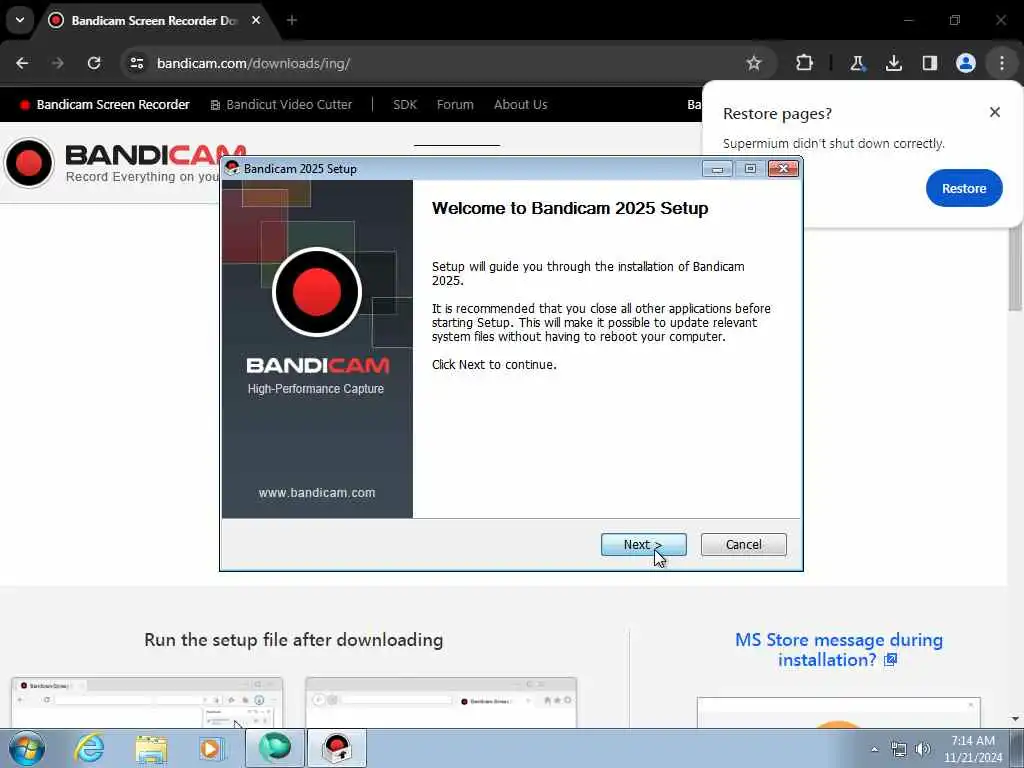This screenshot has width=1024, height=768.
Task: Open Chrome Labs flask icon
Action: (x=857, y=63)
